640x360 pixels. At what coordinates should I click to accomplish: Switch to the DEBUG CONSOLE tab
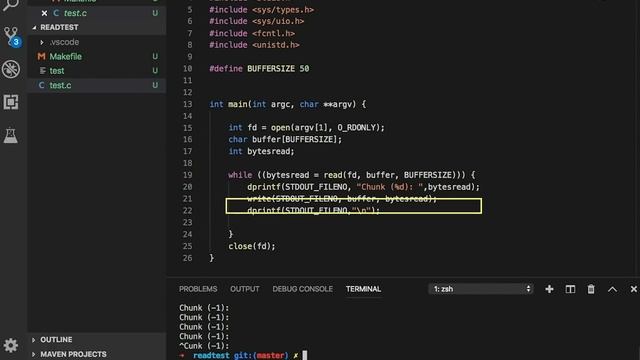tap(302, 289)
